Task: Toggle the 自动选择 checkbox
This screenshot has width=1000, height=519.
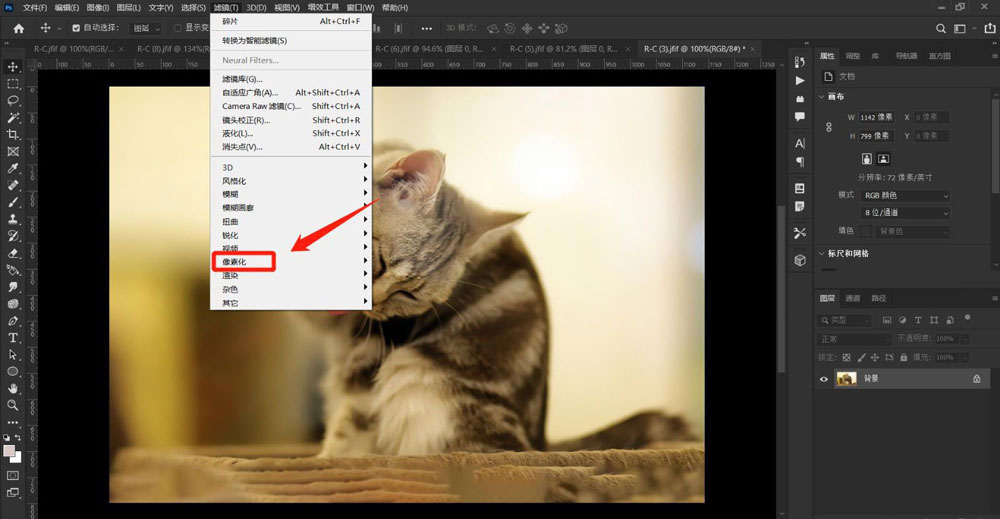Action: tap(77, 28)
